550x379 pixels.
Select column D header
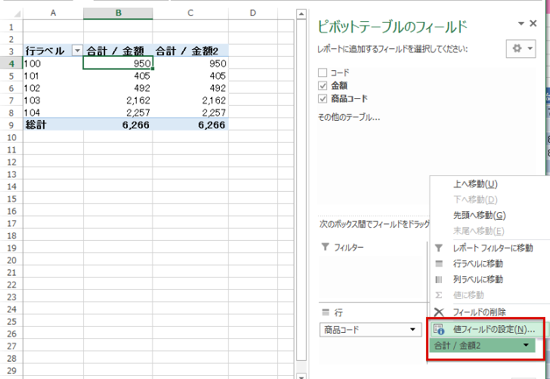253,13
